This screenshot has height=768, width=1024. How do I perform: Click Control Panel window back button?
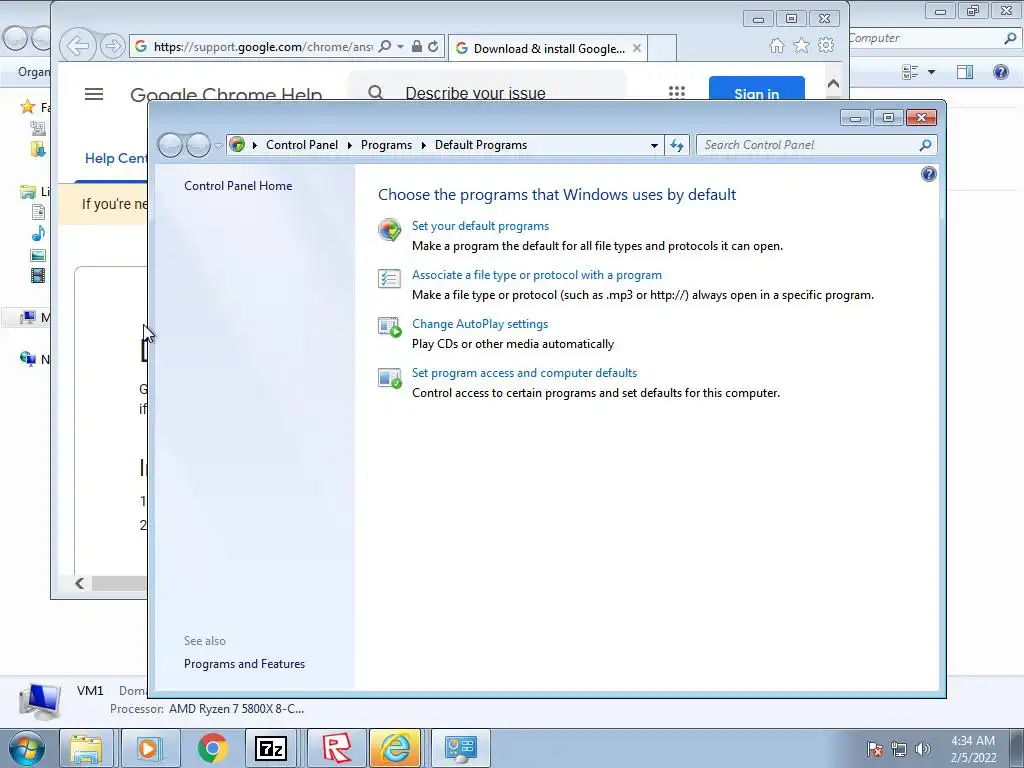tap(170, 145)
